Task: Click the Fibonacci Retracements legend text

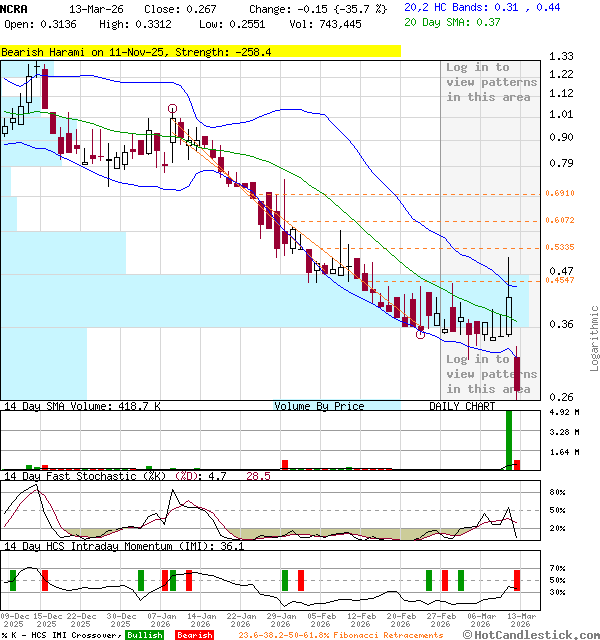Action: 340,635
